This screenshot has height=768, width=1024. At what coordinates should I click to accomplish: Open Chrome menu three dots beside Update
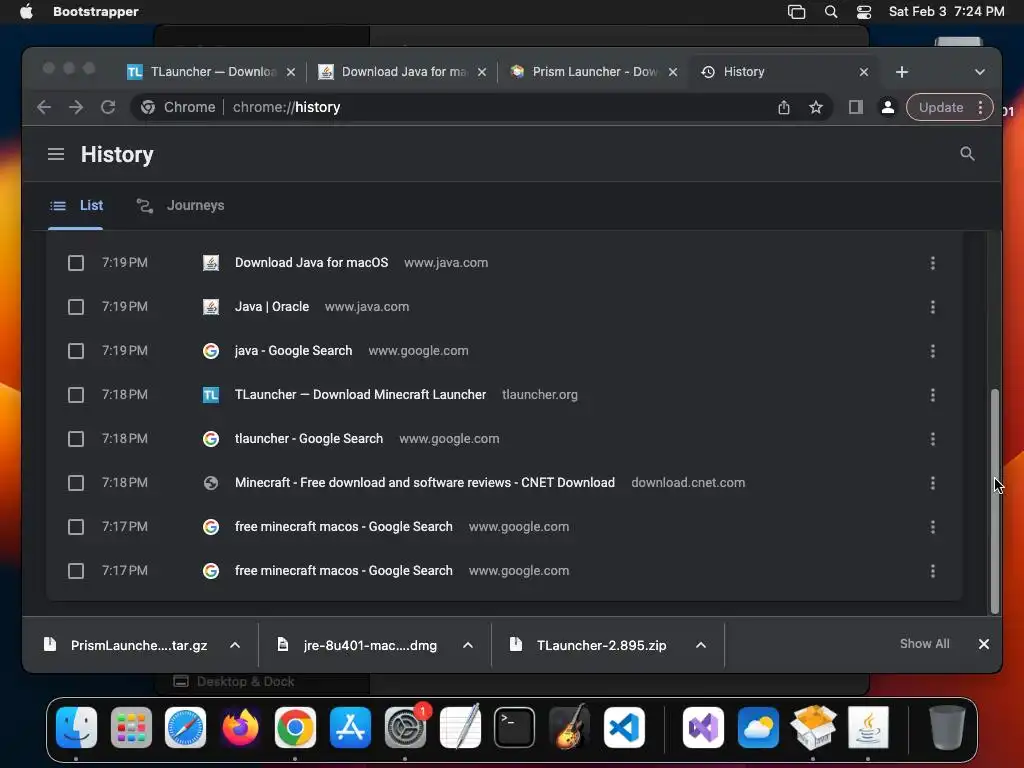(x=980, y=107)
